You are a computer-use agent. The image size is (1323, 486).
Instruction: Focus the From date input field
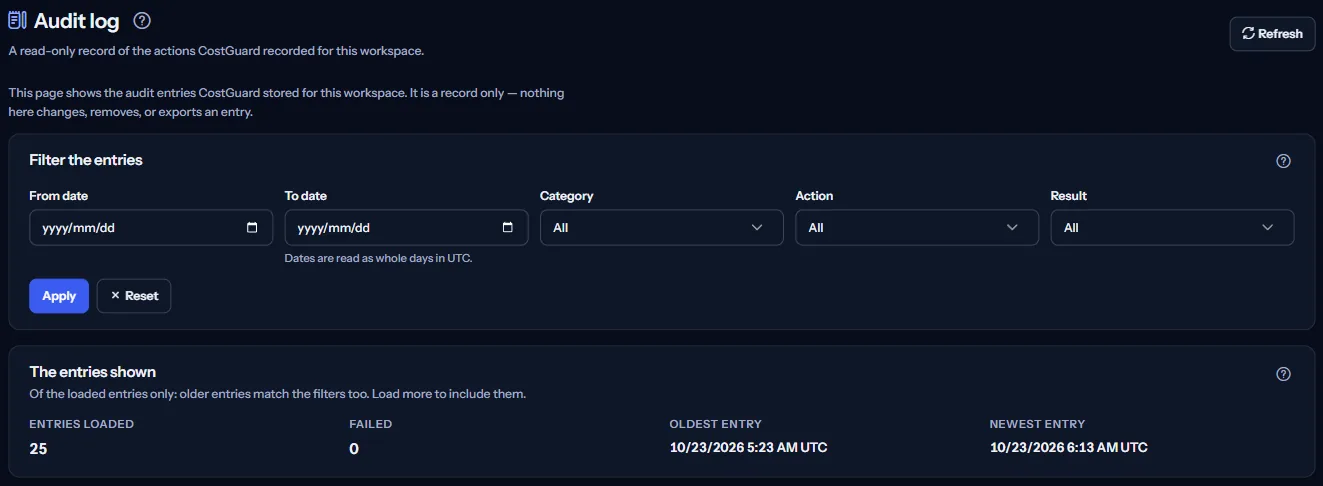pyautogui.click(x=151, y=227)
